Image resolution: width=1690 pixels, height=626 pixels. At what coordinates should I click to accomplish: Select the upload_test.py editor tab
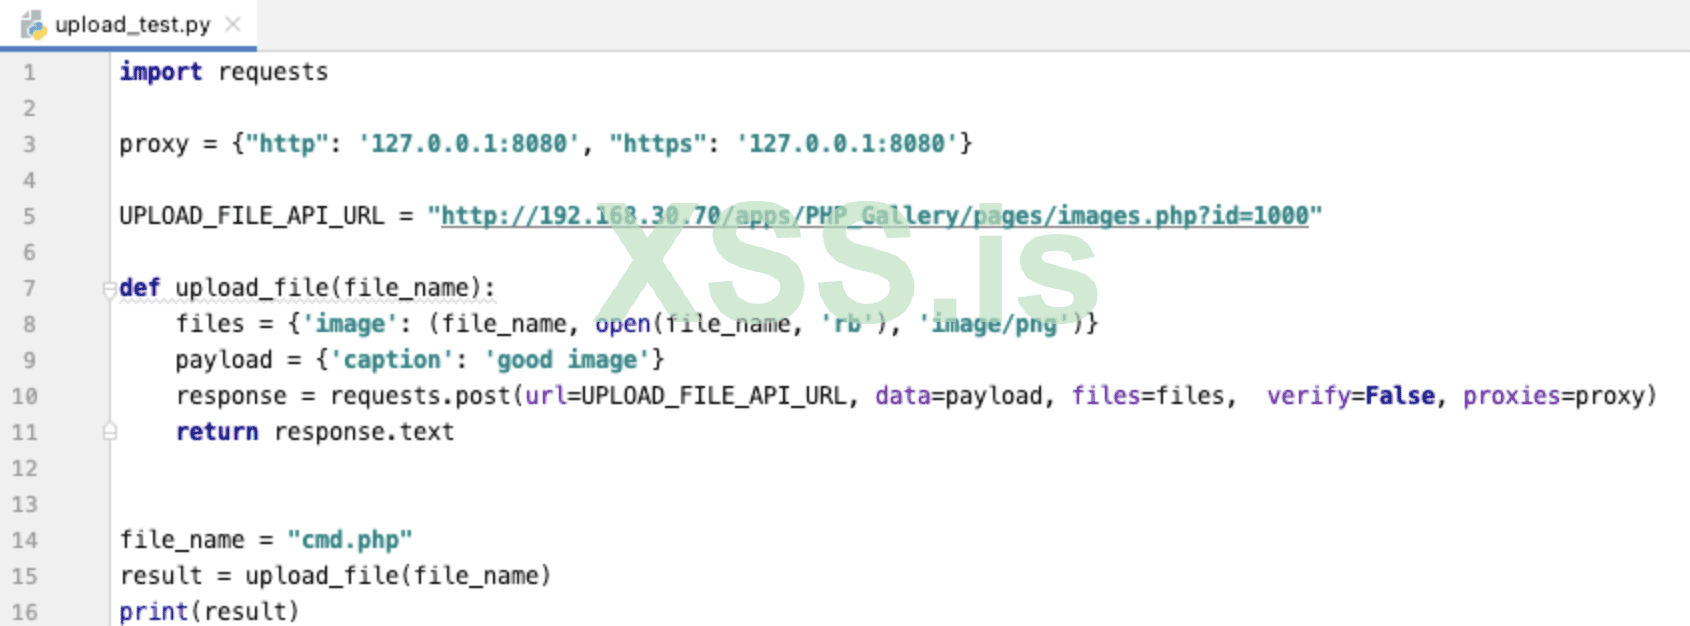(128, 24)
